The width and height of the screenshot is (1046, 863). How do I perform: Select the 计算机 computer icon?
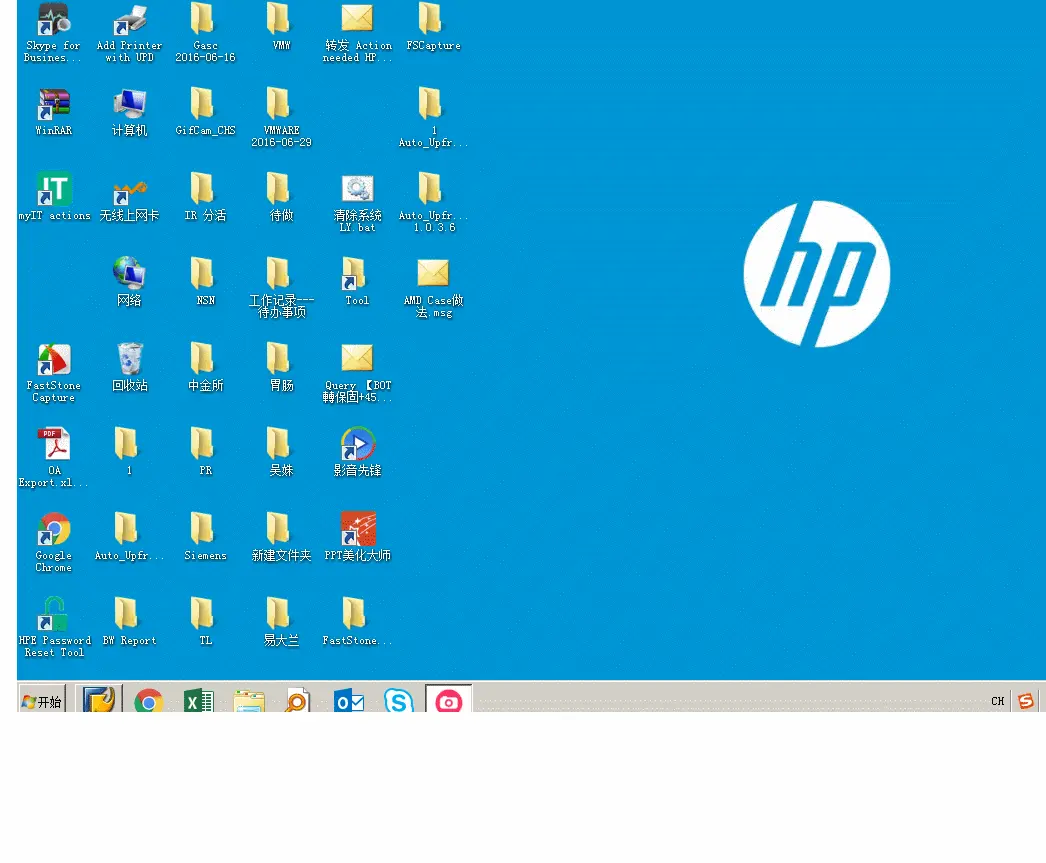tap(129, 111)
